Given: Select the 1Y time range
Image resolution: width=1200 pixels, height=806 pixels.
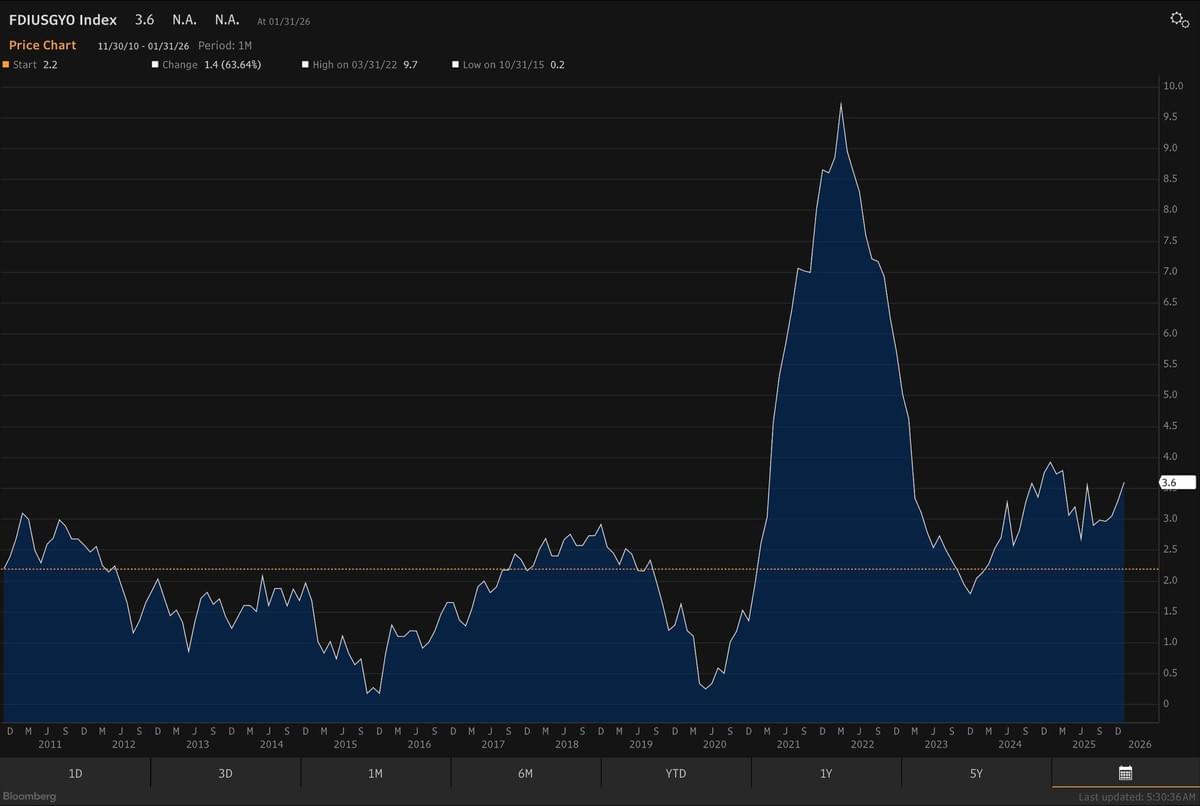Looking at the screenshot, I should click(826, 773).
